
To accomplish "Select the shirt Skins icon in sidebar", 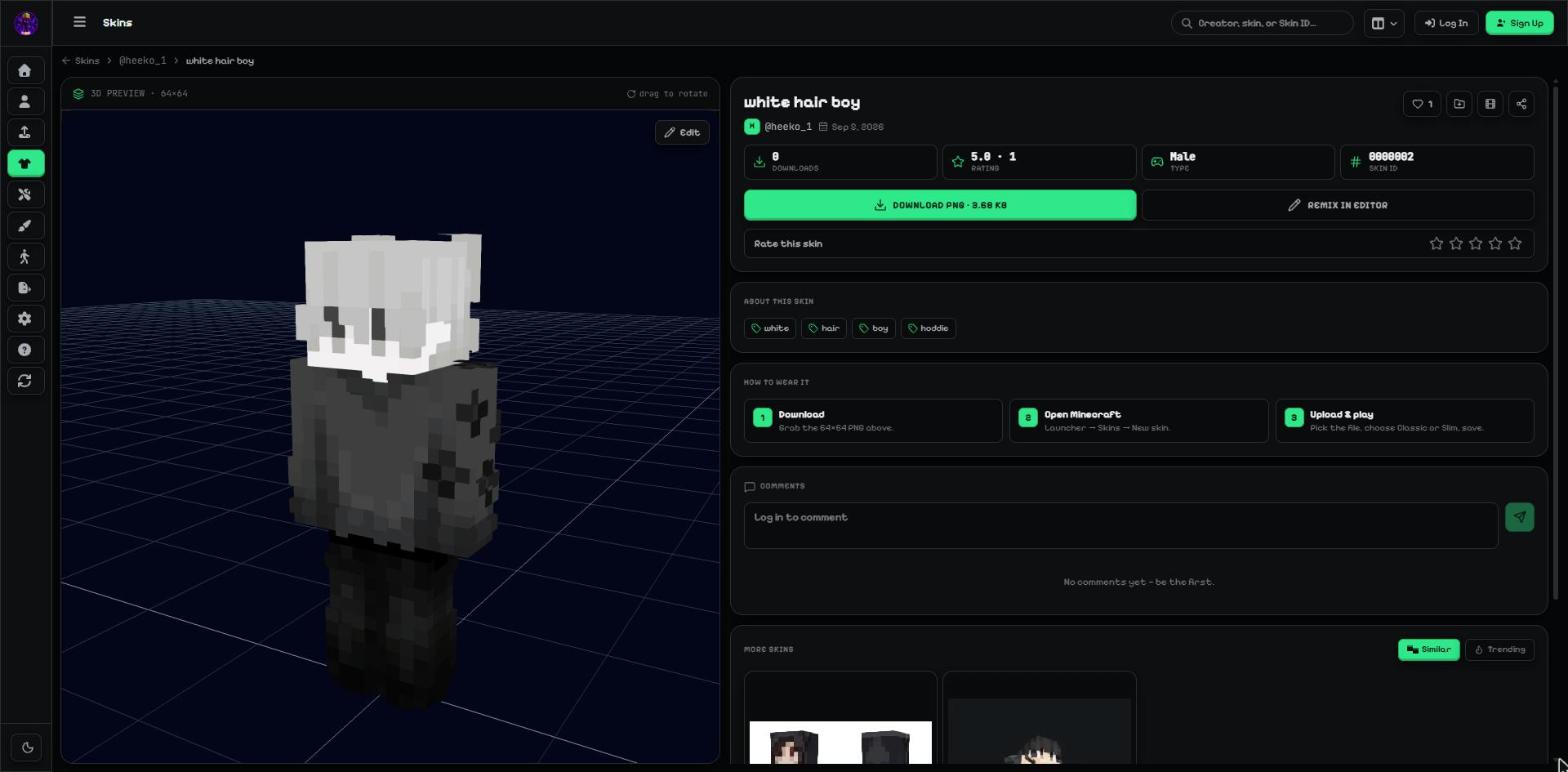I will [x=25, y=163].
